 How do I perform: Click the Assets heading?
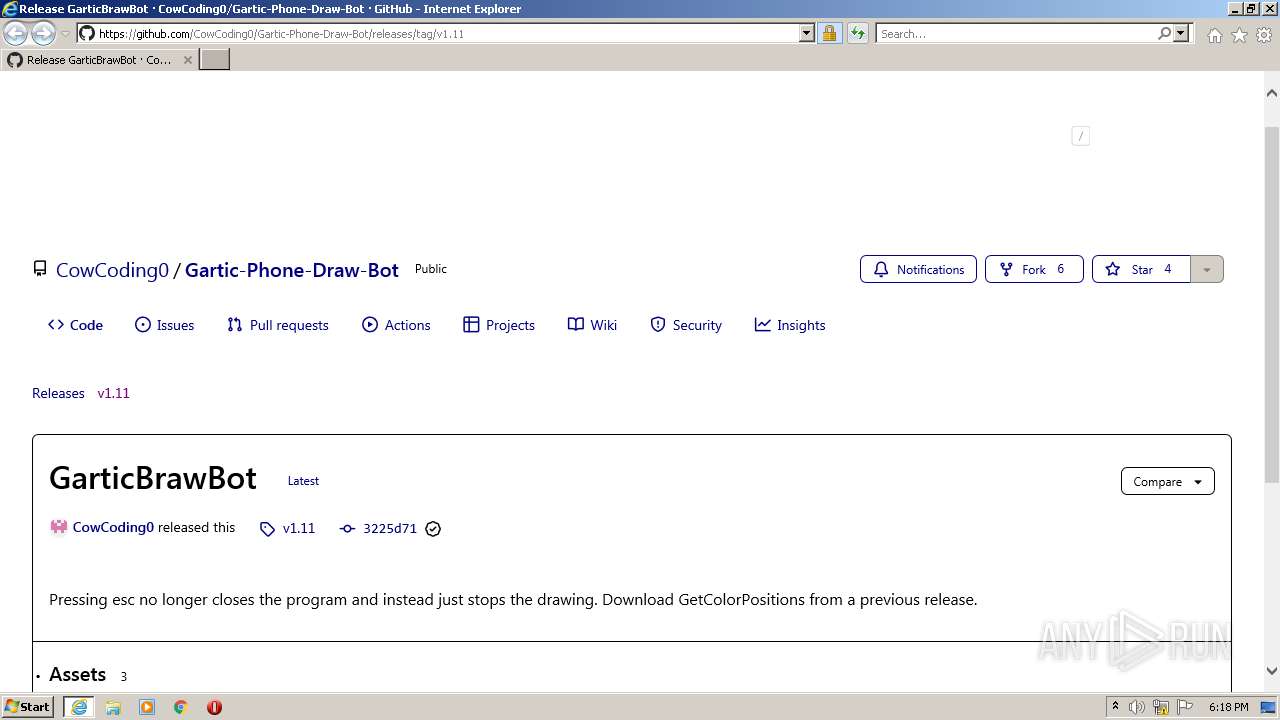pyautogui.click(x=77, y=675)
